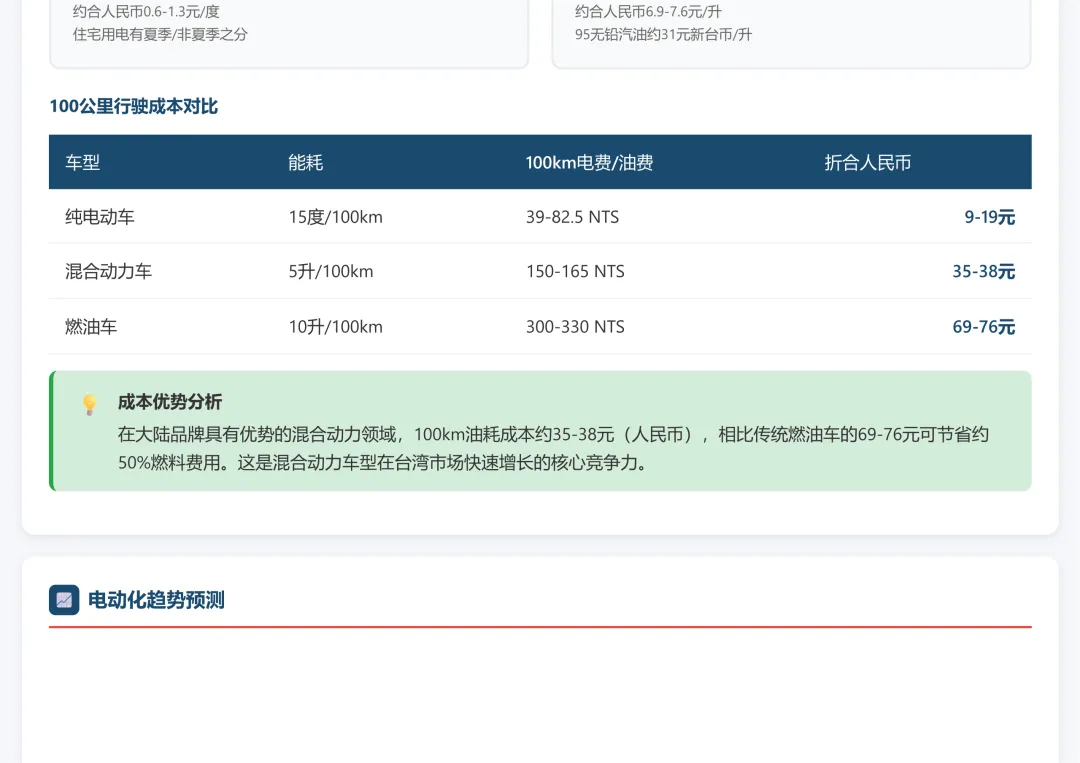Click the 300-330 NTS cell
Image resolution: width=1080 pixels, height=763 pixels.
coord(575,326)
